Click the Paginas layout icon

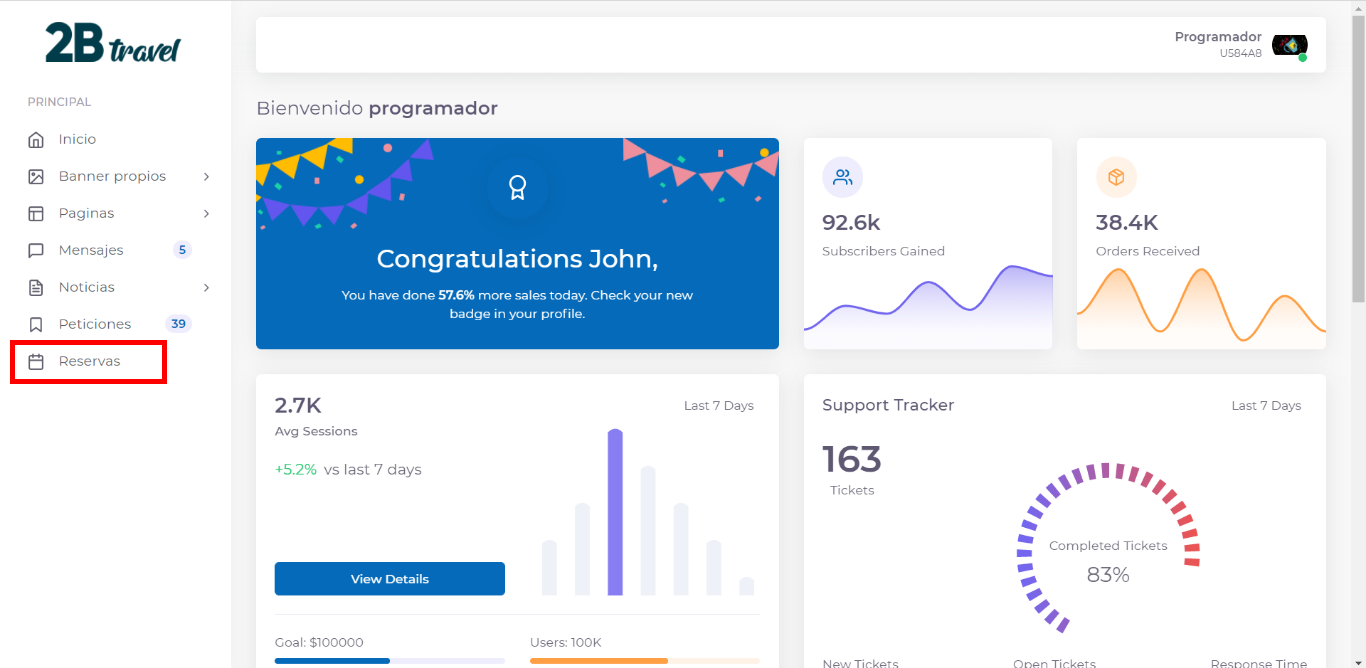(36, 213)
